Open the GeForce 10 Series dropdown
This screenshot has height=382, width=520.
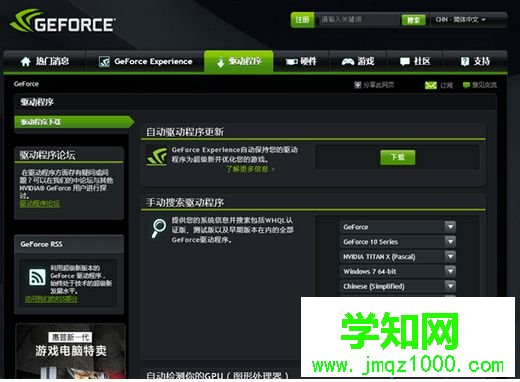(398, 242)
